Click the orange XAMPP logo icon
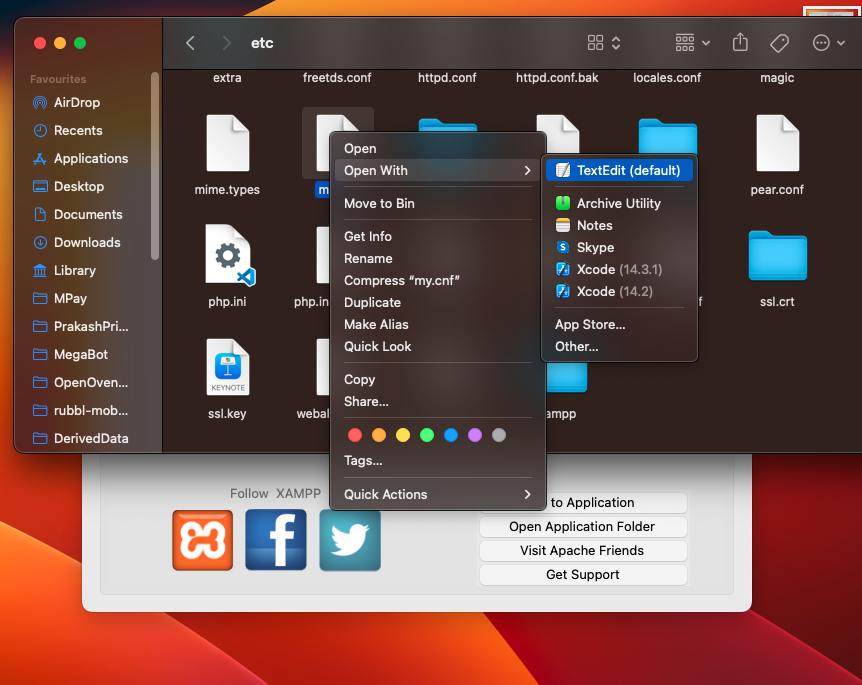Viewport: 862px width, 685px height. point(202,540)
